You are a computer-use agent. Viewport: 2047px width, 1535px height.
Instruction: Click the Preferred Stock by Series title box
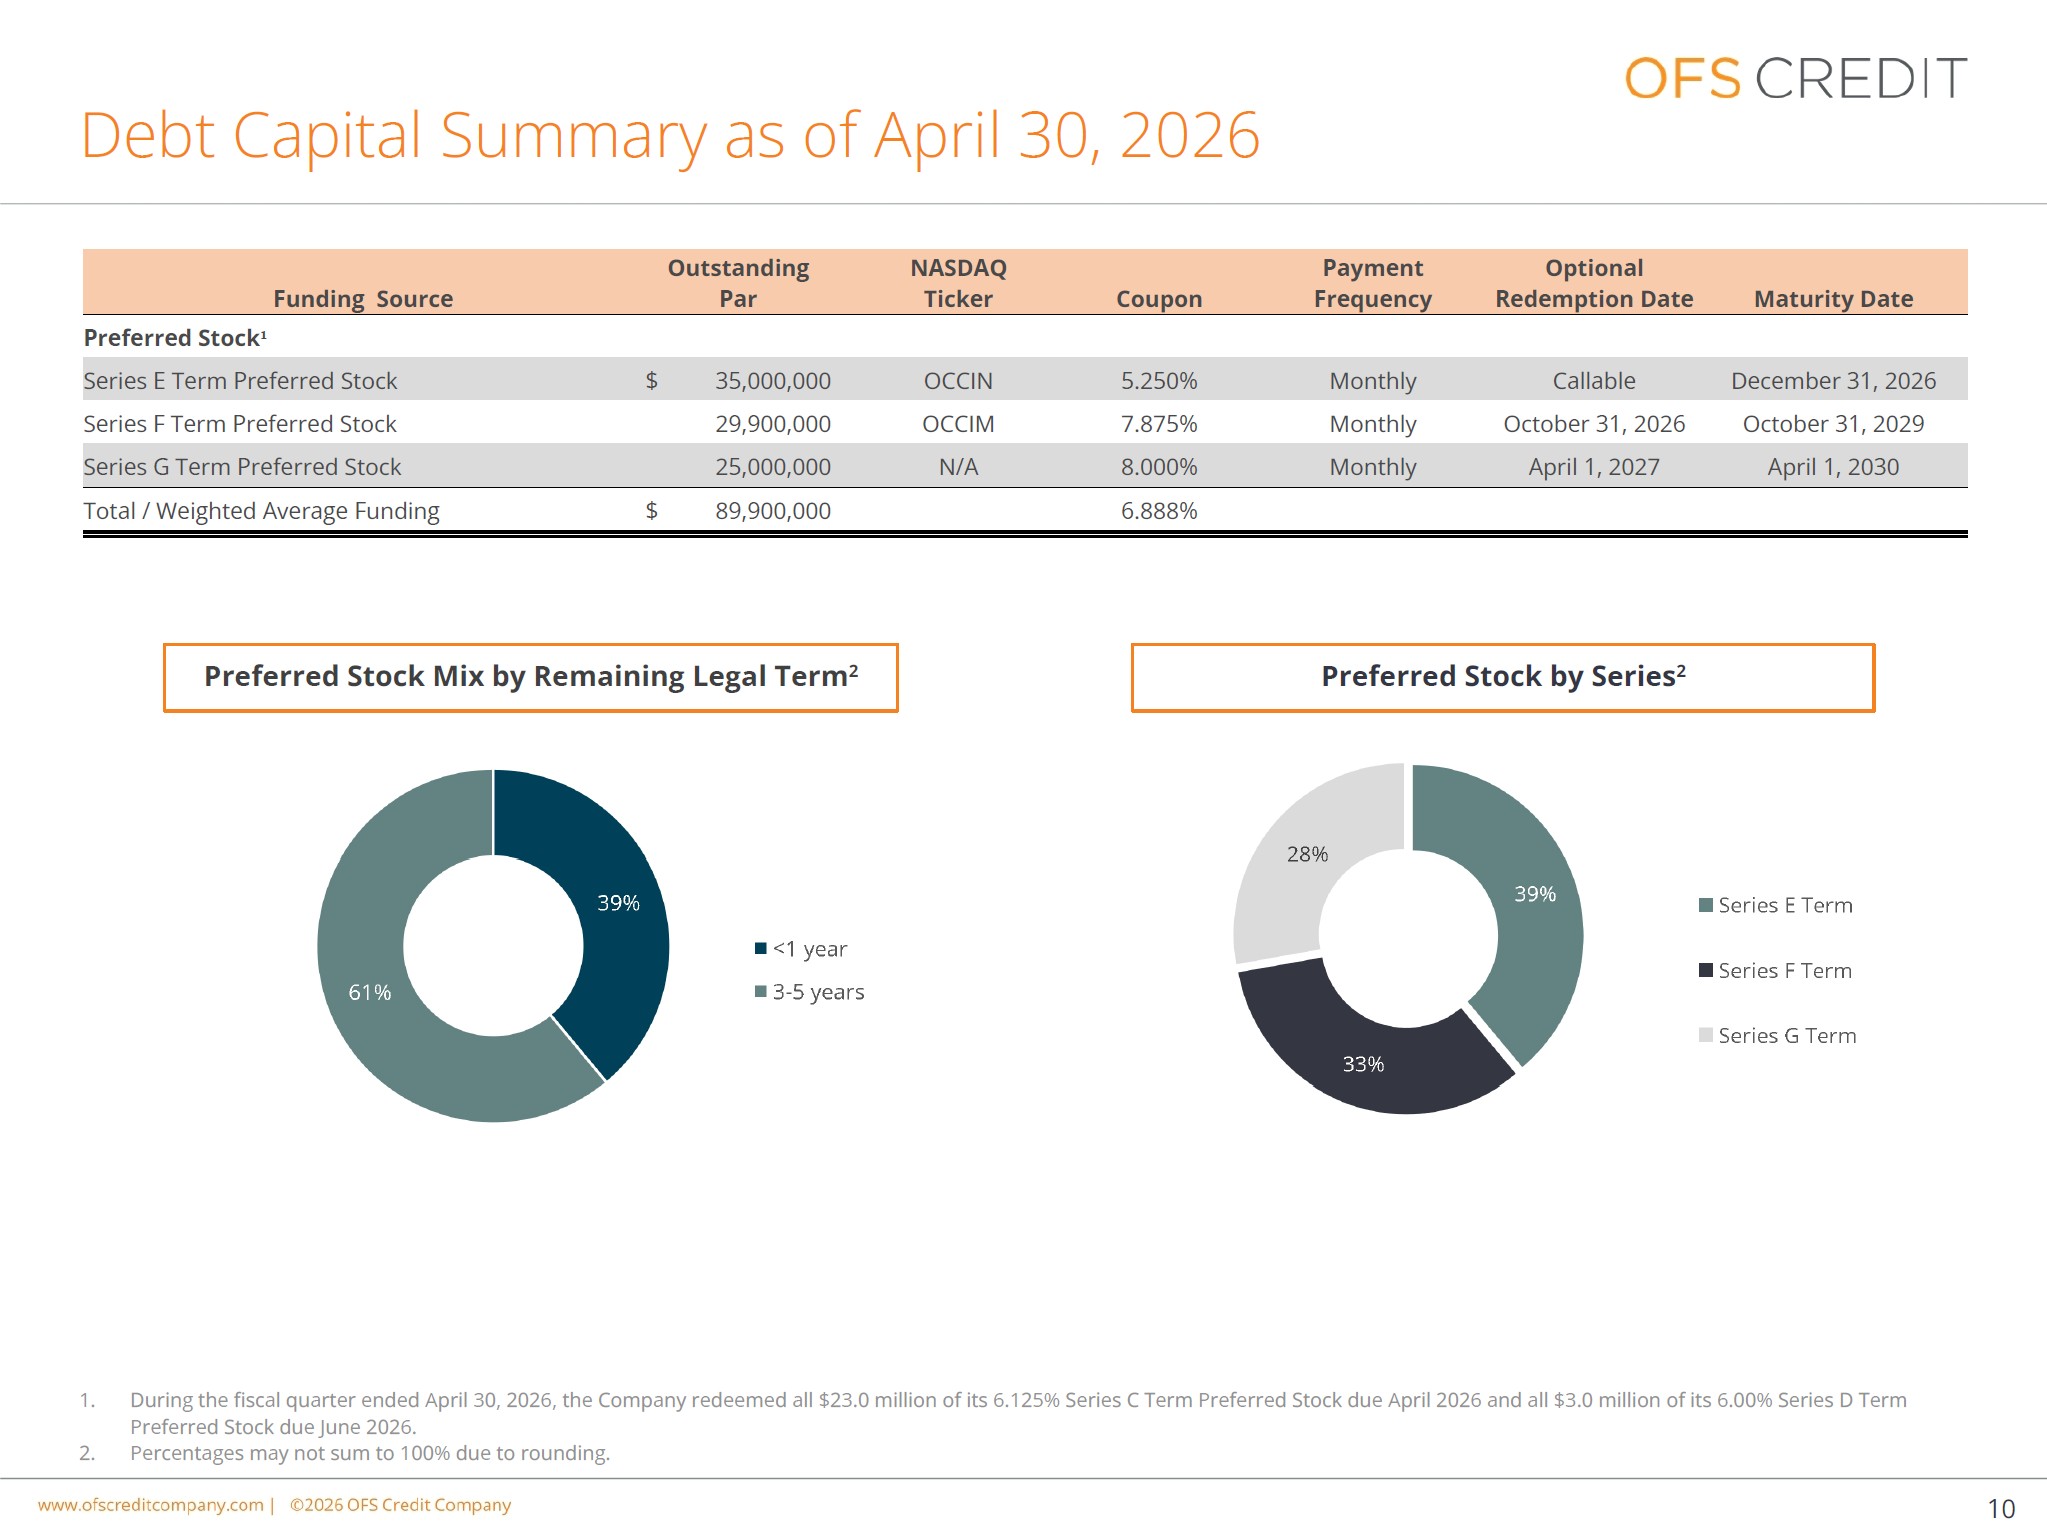click(1503, 677)
